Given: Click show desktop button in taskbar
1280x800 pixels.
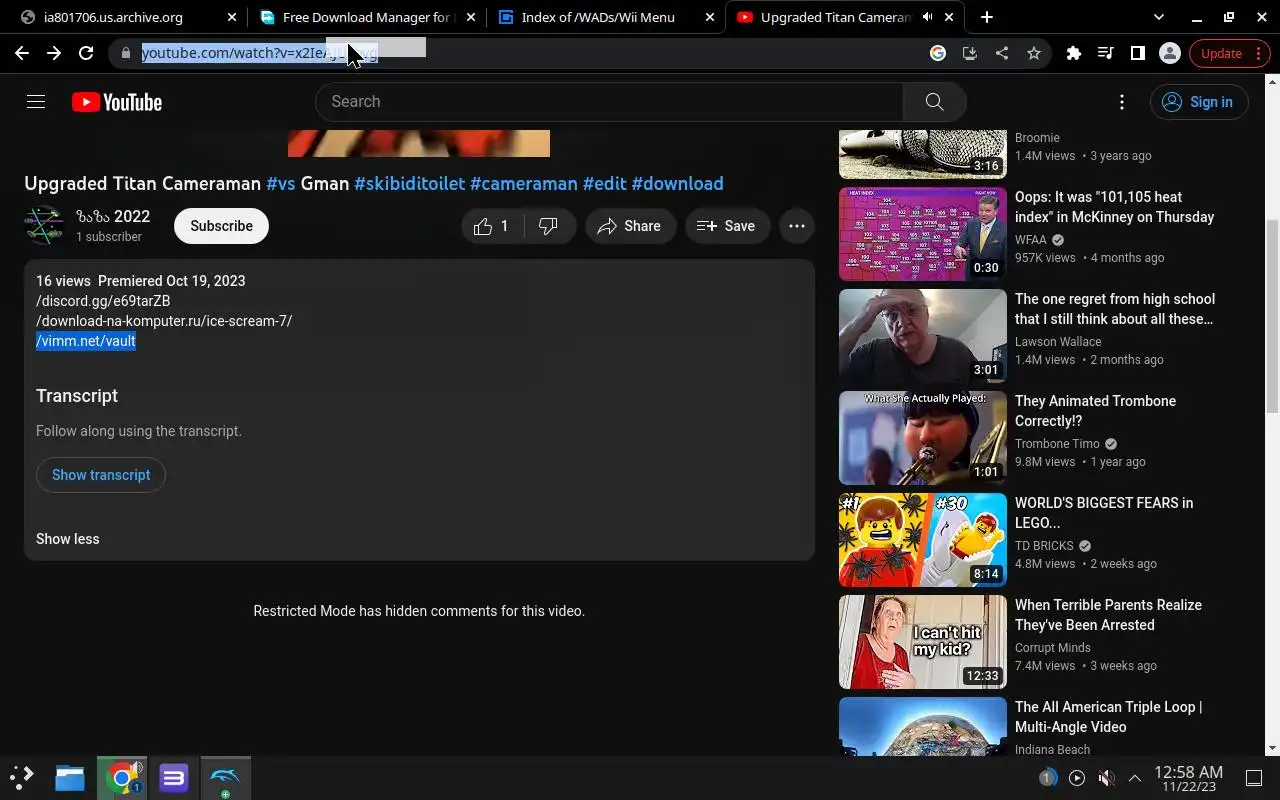Looking at the screenshot, I should coord(1254,778).
